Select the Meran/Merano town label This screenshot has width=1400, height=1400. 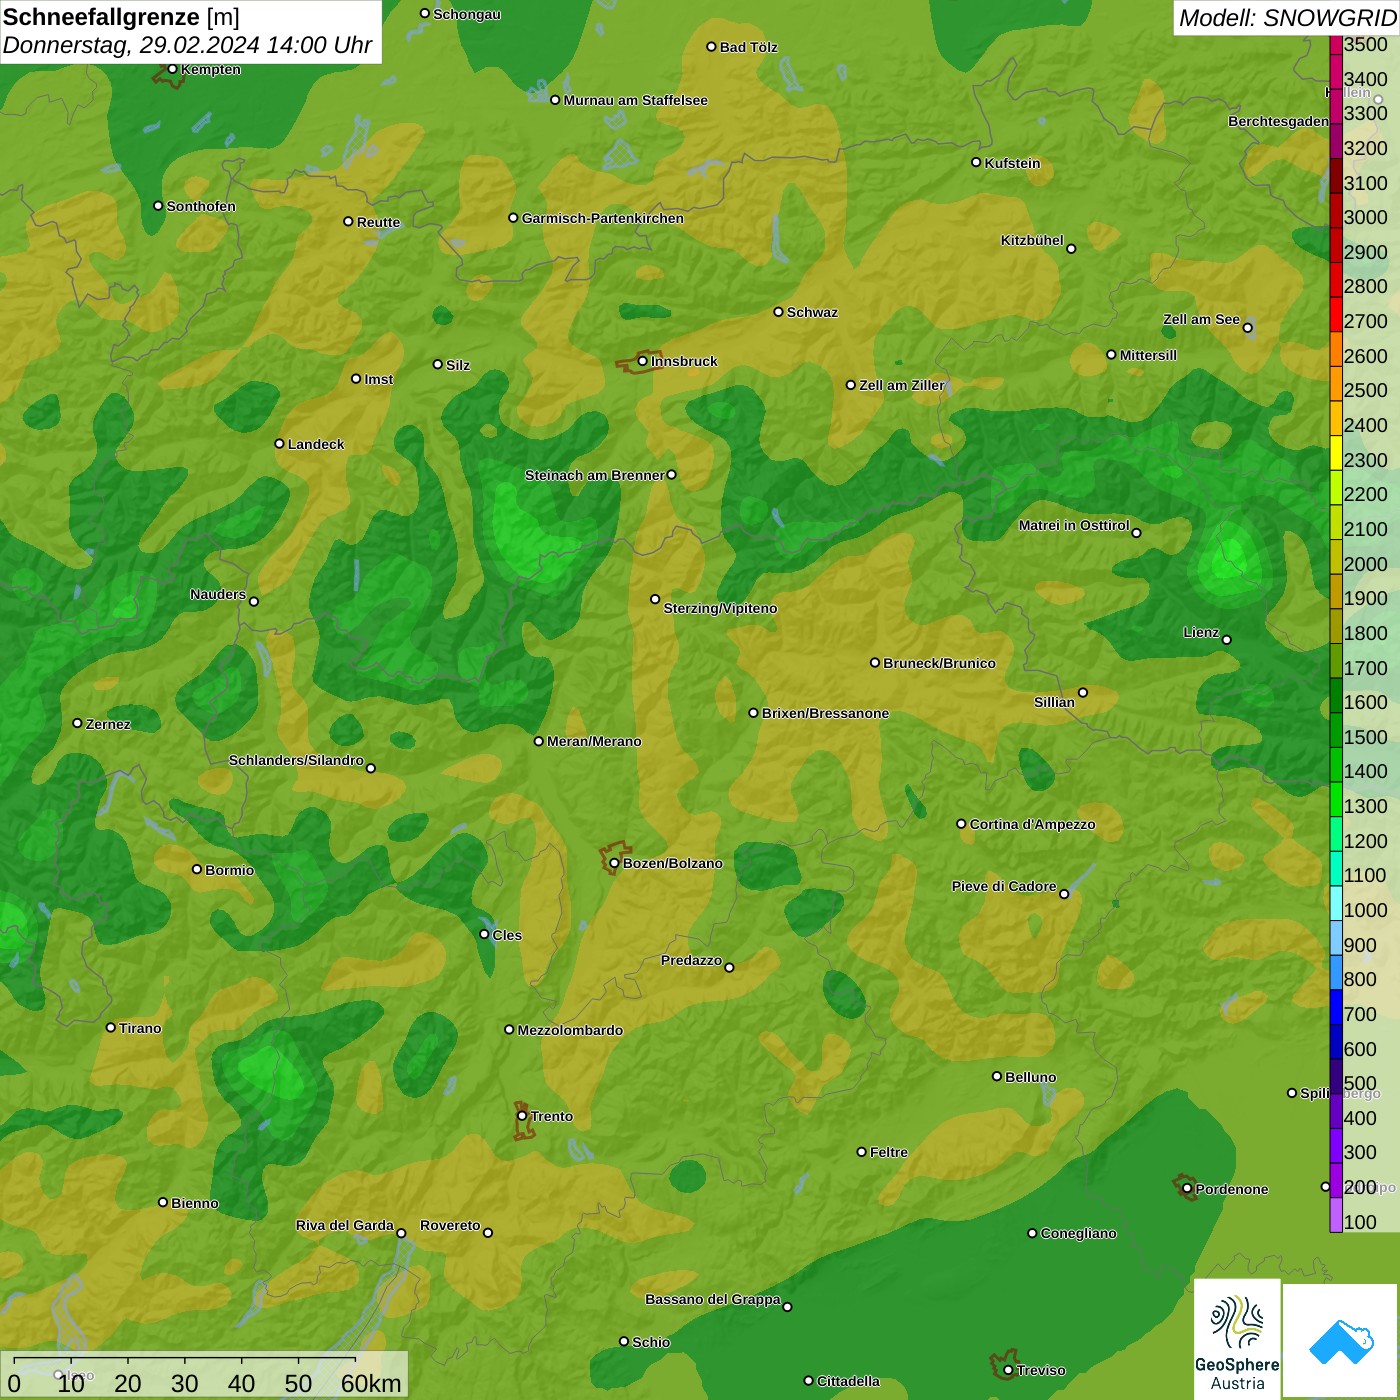(594, 741)
